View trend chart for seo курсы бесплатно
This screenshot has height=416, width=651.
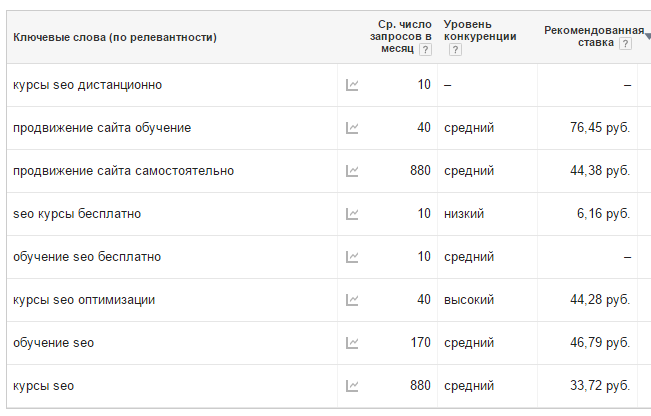(352, 214)
